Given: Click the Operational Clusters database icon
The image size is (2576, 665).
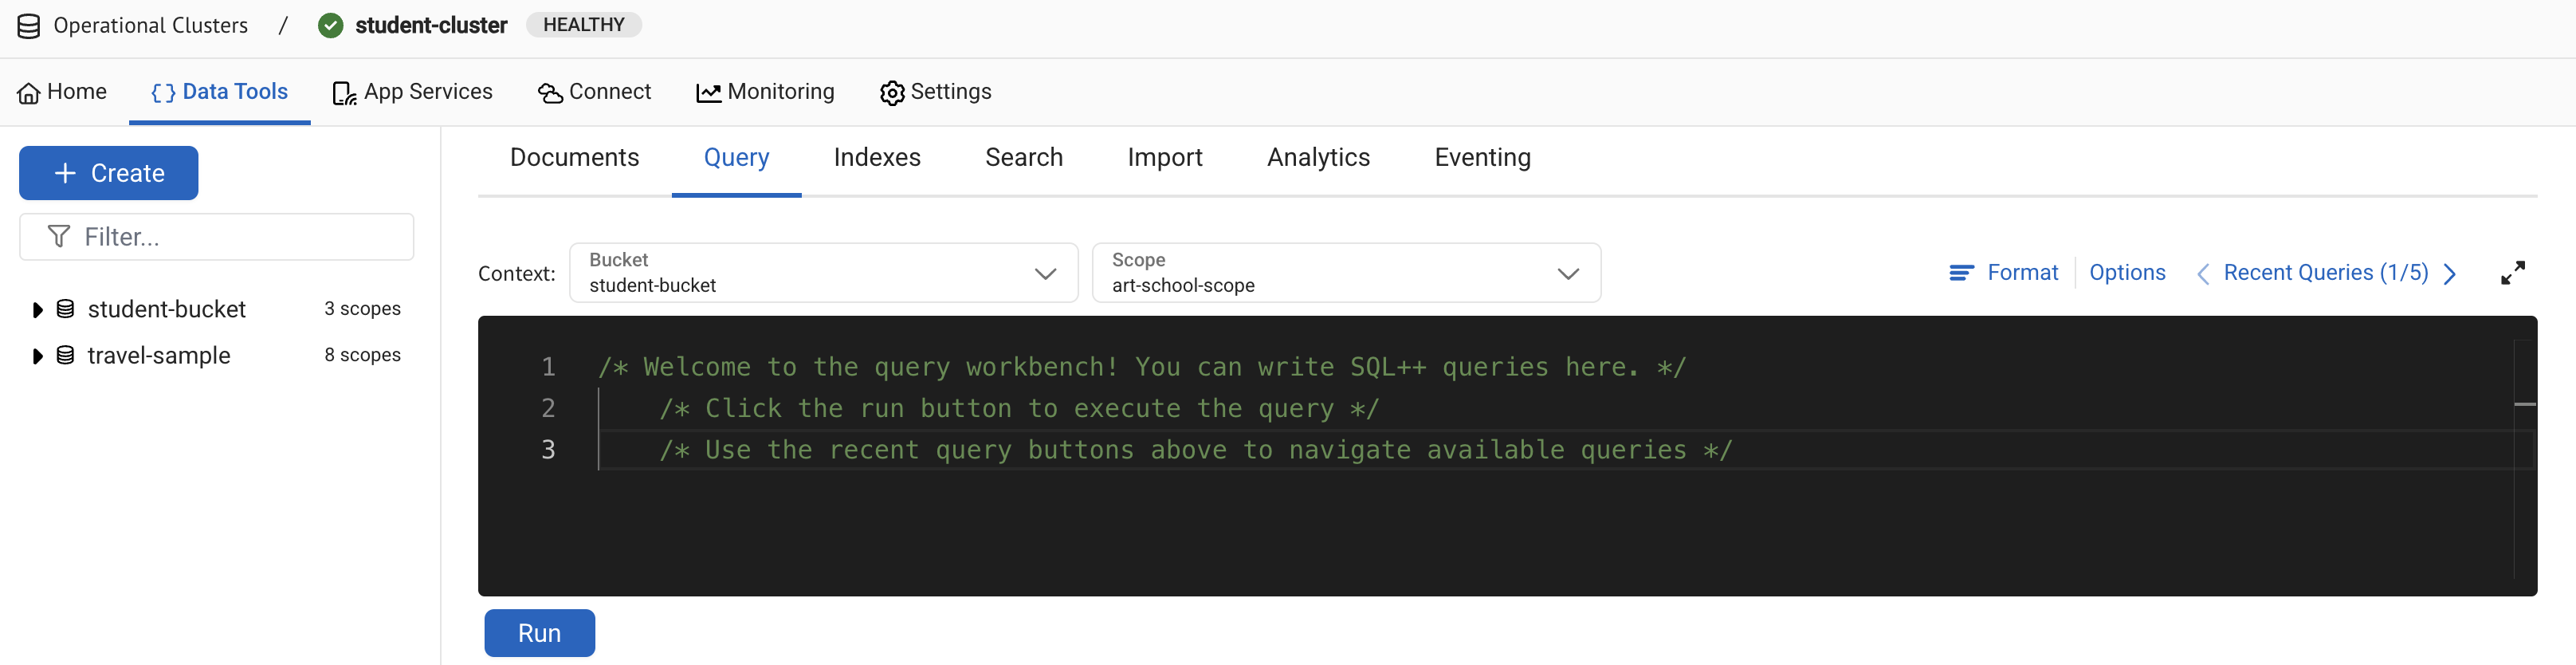Looking at the screenshot, I should [29, 26].
